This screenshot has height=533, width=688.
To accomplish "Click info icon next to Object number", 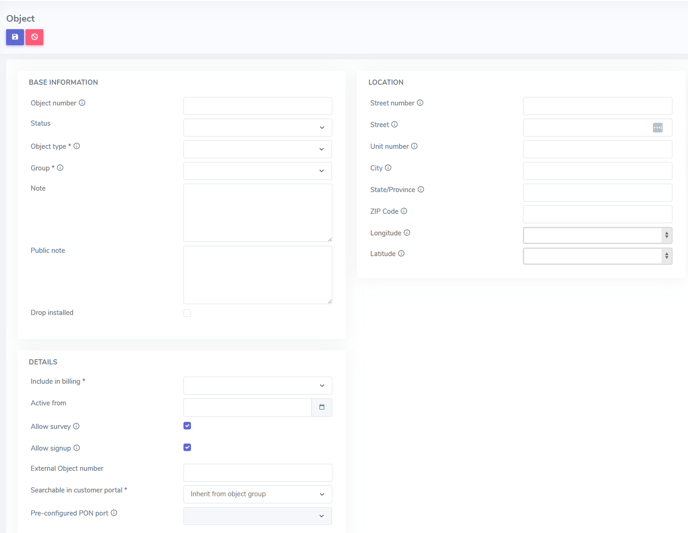I will [x=82, y=103].
